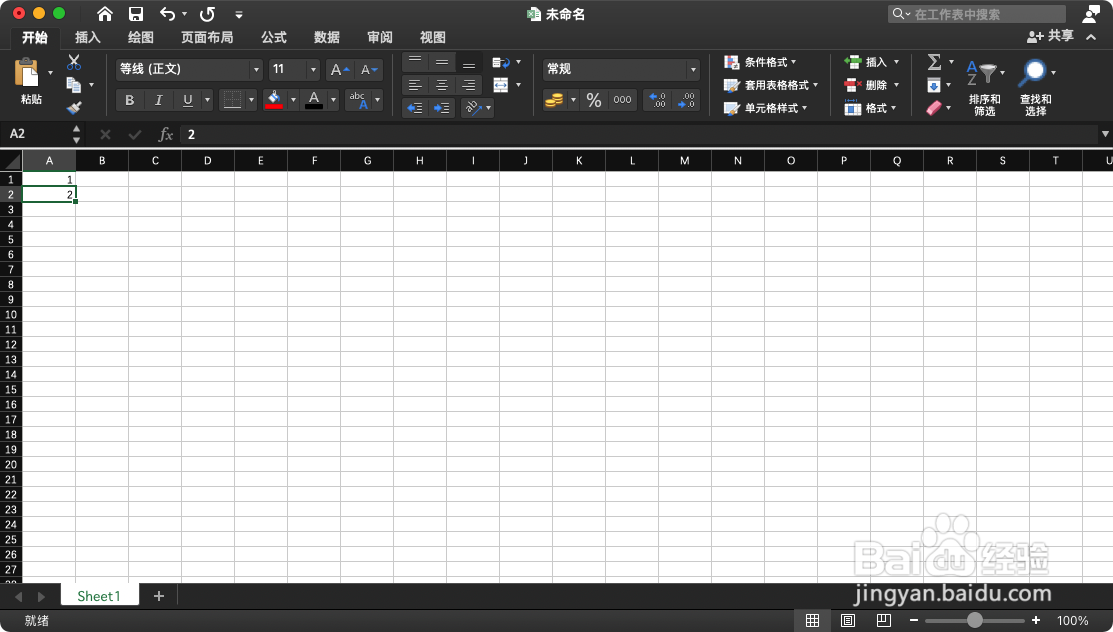Open the 数据 ribbon tab
Viewport: 1113px width, 632px height.
[327, 37]
